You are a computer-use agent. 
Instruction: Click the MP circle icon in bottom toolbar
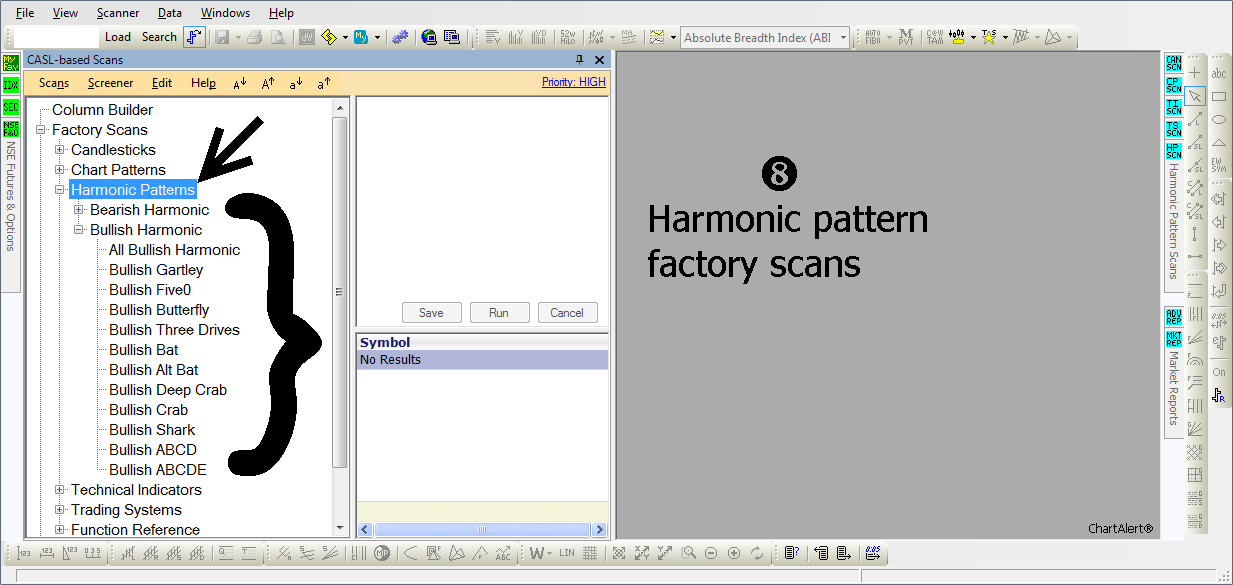click(382, 553)
